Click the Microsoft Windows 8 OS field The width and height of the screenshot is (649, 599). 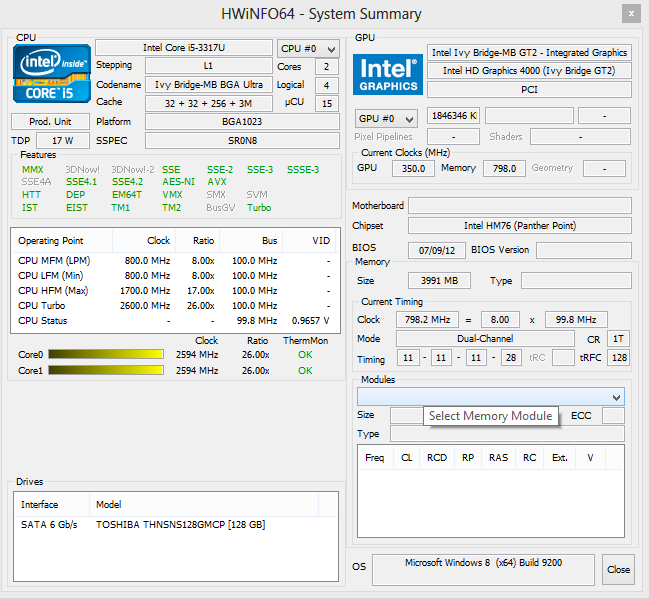coord(483,570)
